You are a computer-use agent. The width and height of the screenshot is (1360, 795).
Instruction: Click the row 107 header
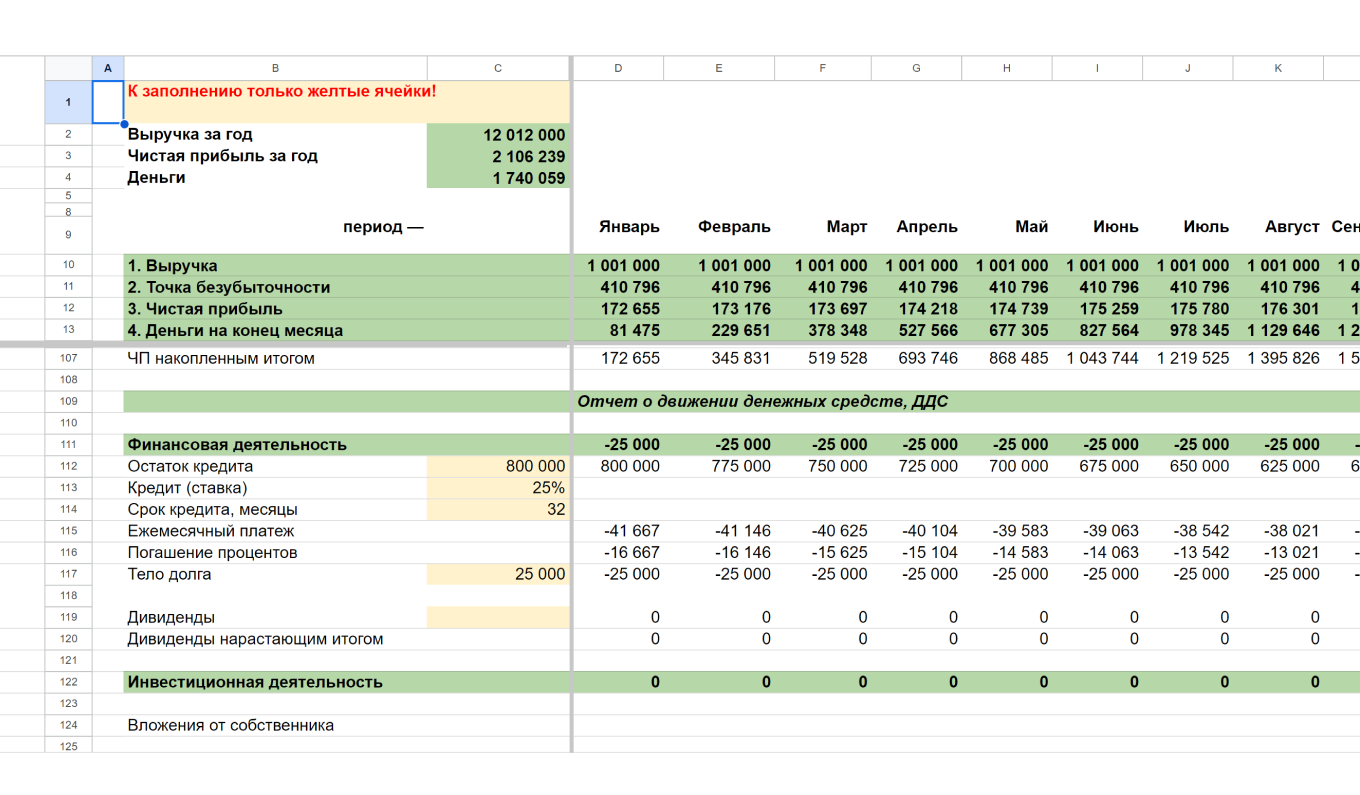pos(68,358)
